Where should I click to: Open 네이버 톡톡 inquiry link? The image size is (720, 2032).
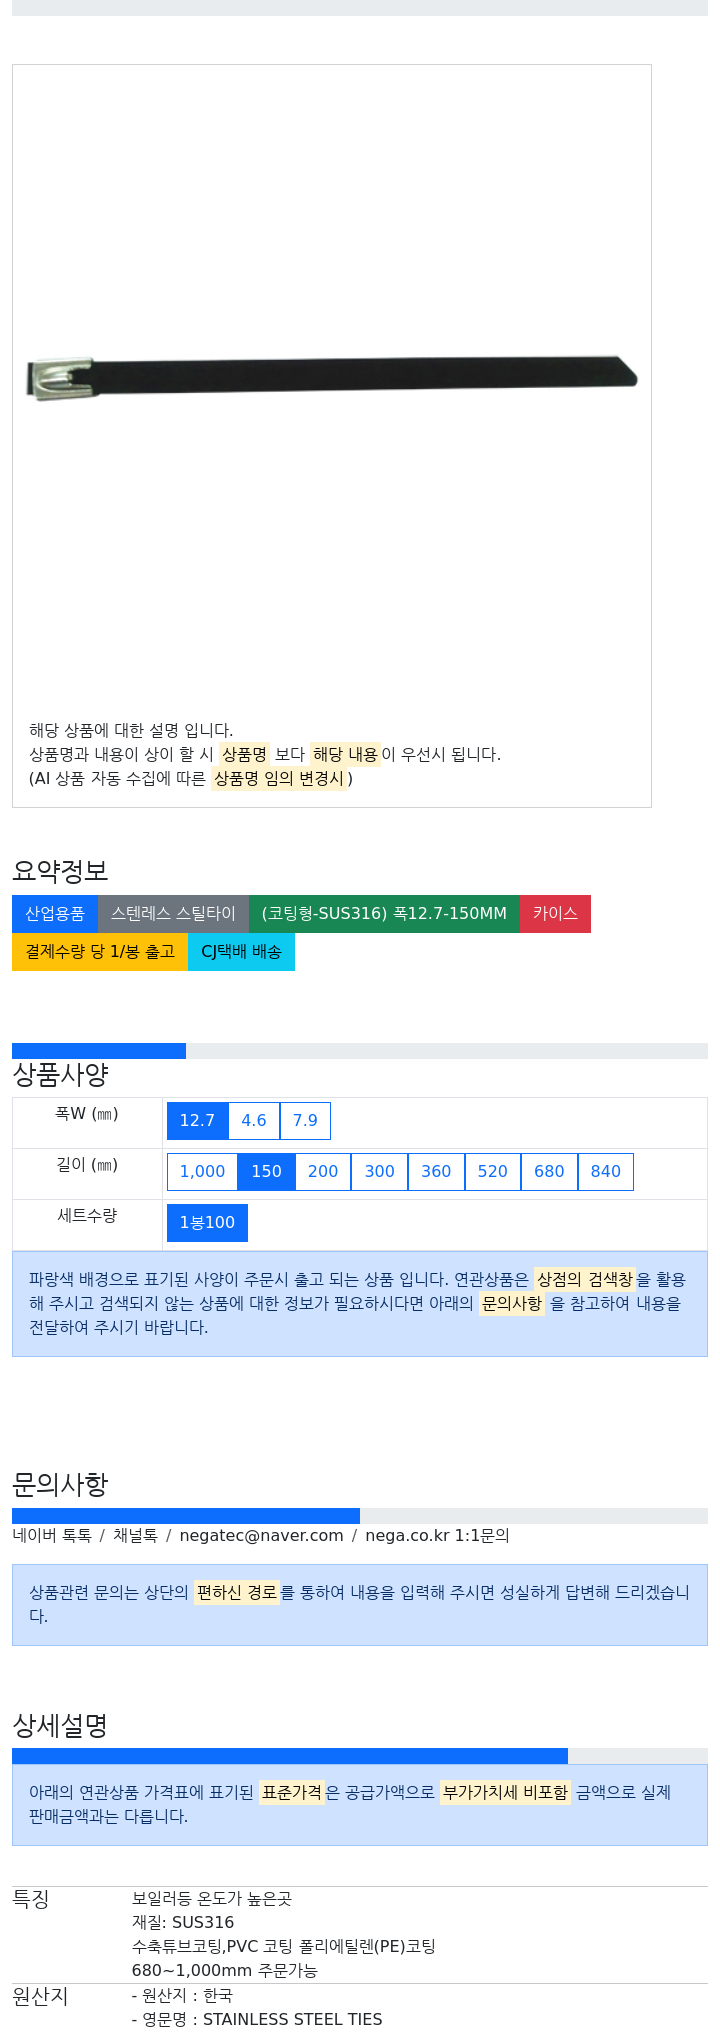point(52,1535)
